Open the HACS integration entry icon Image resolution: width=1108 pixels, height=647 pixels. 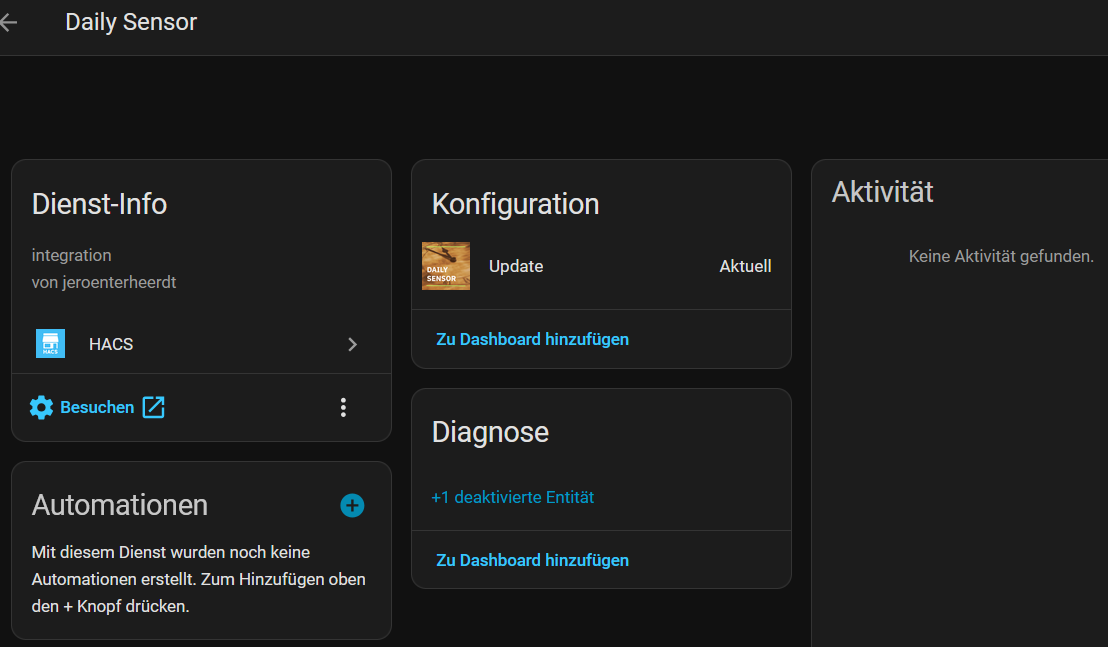(50, 344)
